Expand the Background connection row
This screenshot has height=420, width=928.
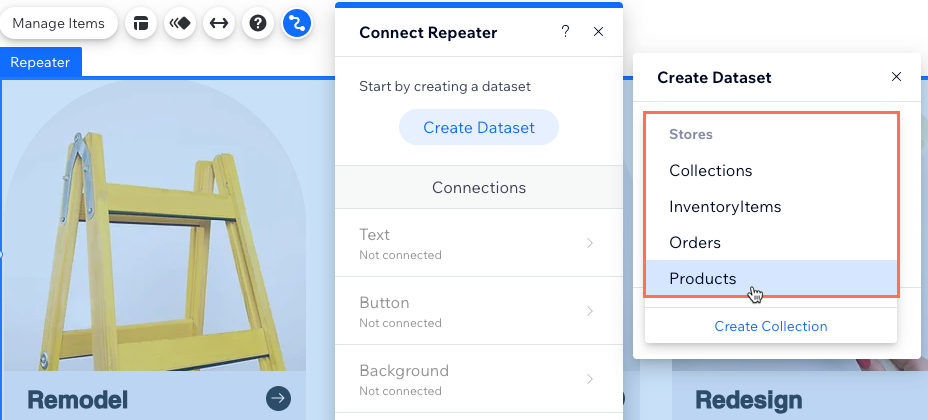[479, 379]
